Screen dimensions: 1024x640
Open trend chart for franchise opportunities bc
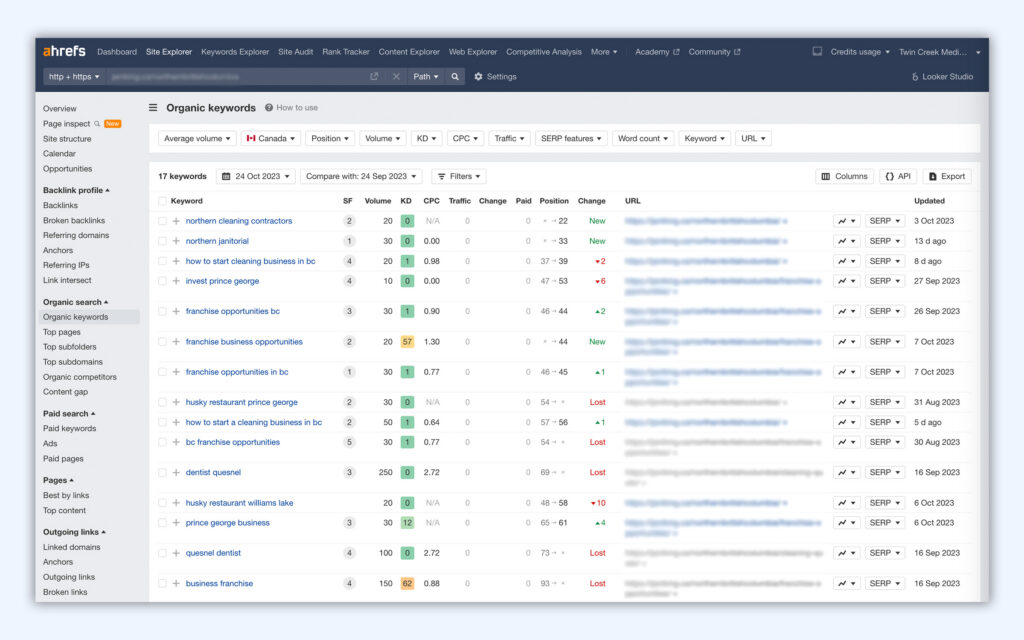[846, 312]
